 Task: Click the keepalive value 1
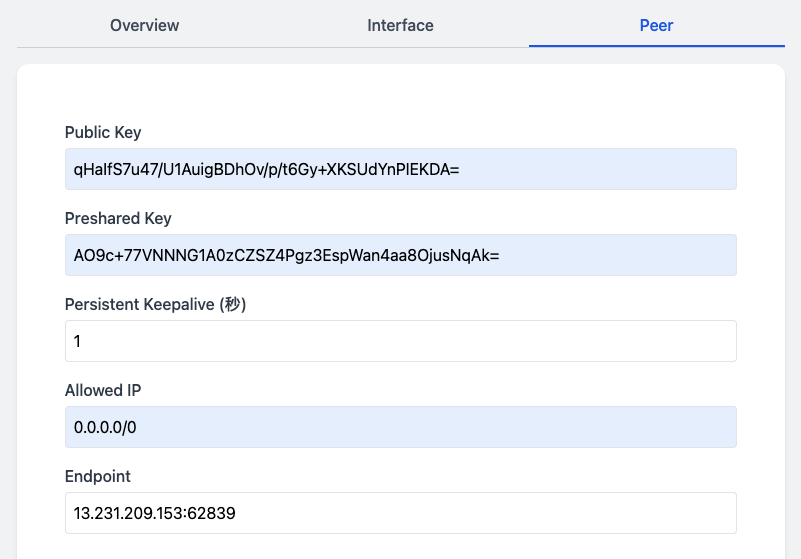(x=78, y=341)
